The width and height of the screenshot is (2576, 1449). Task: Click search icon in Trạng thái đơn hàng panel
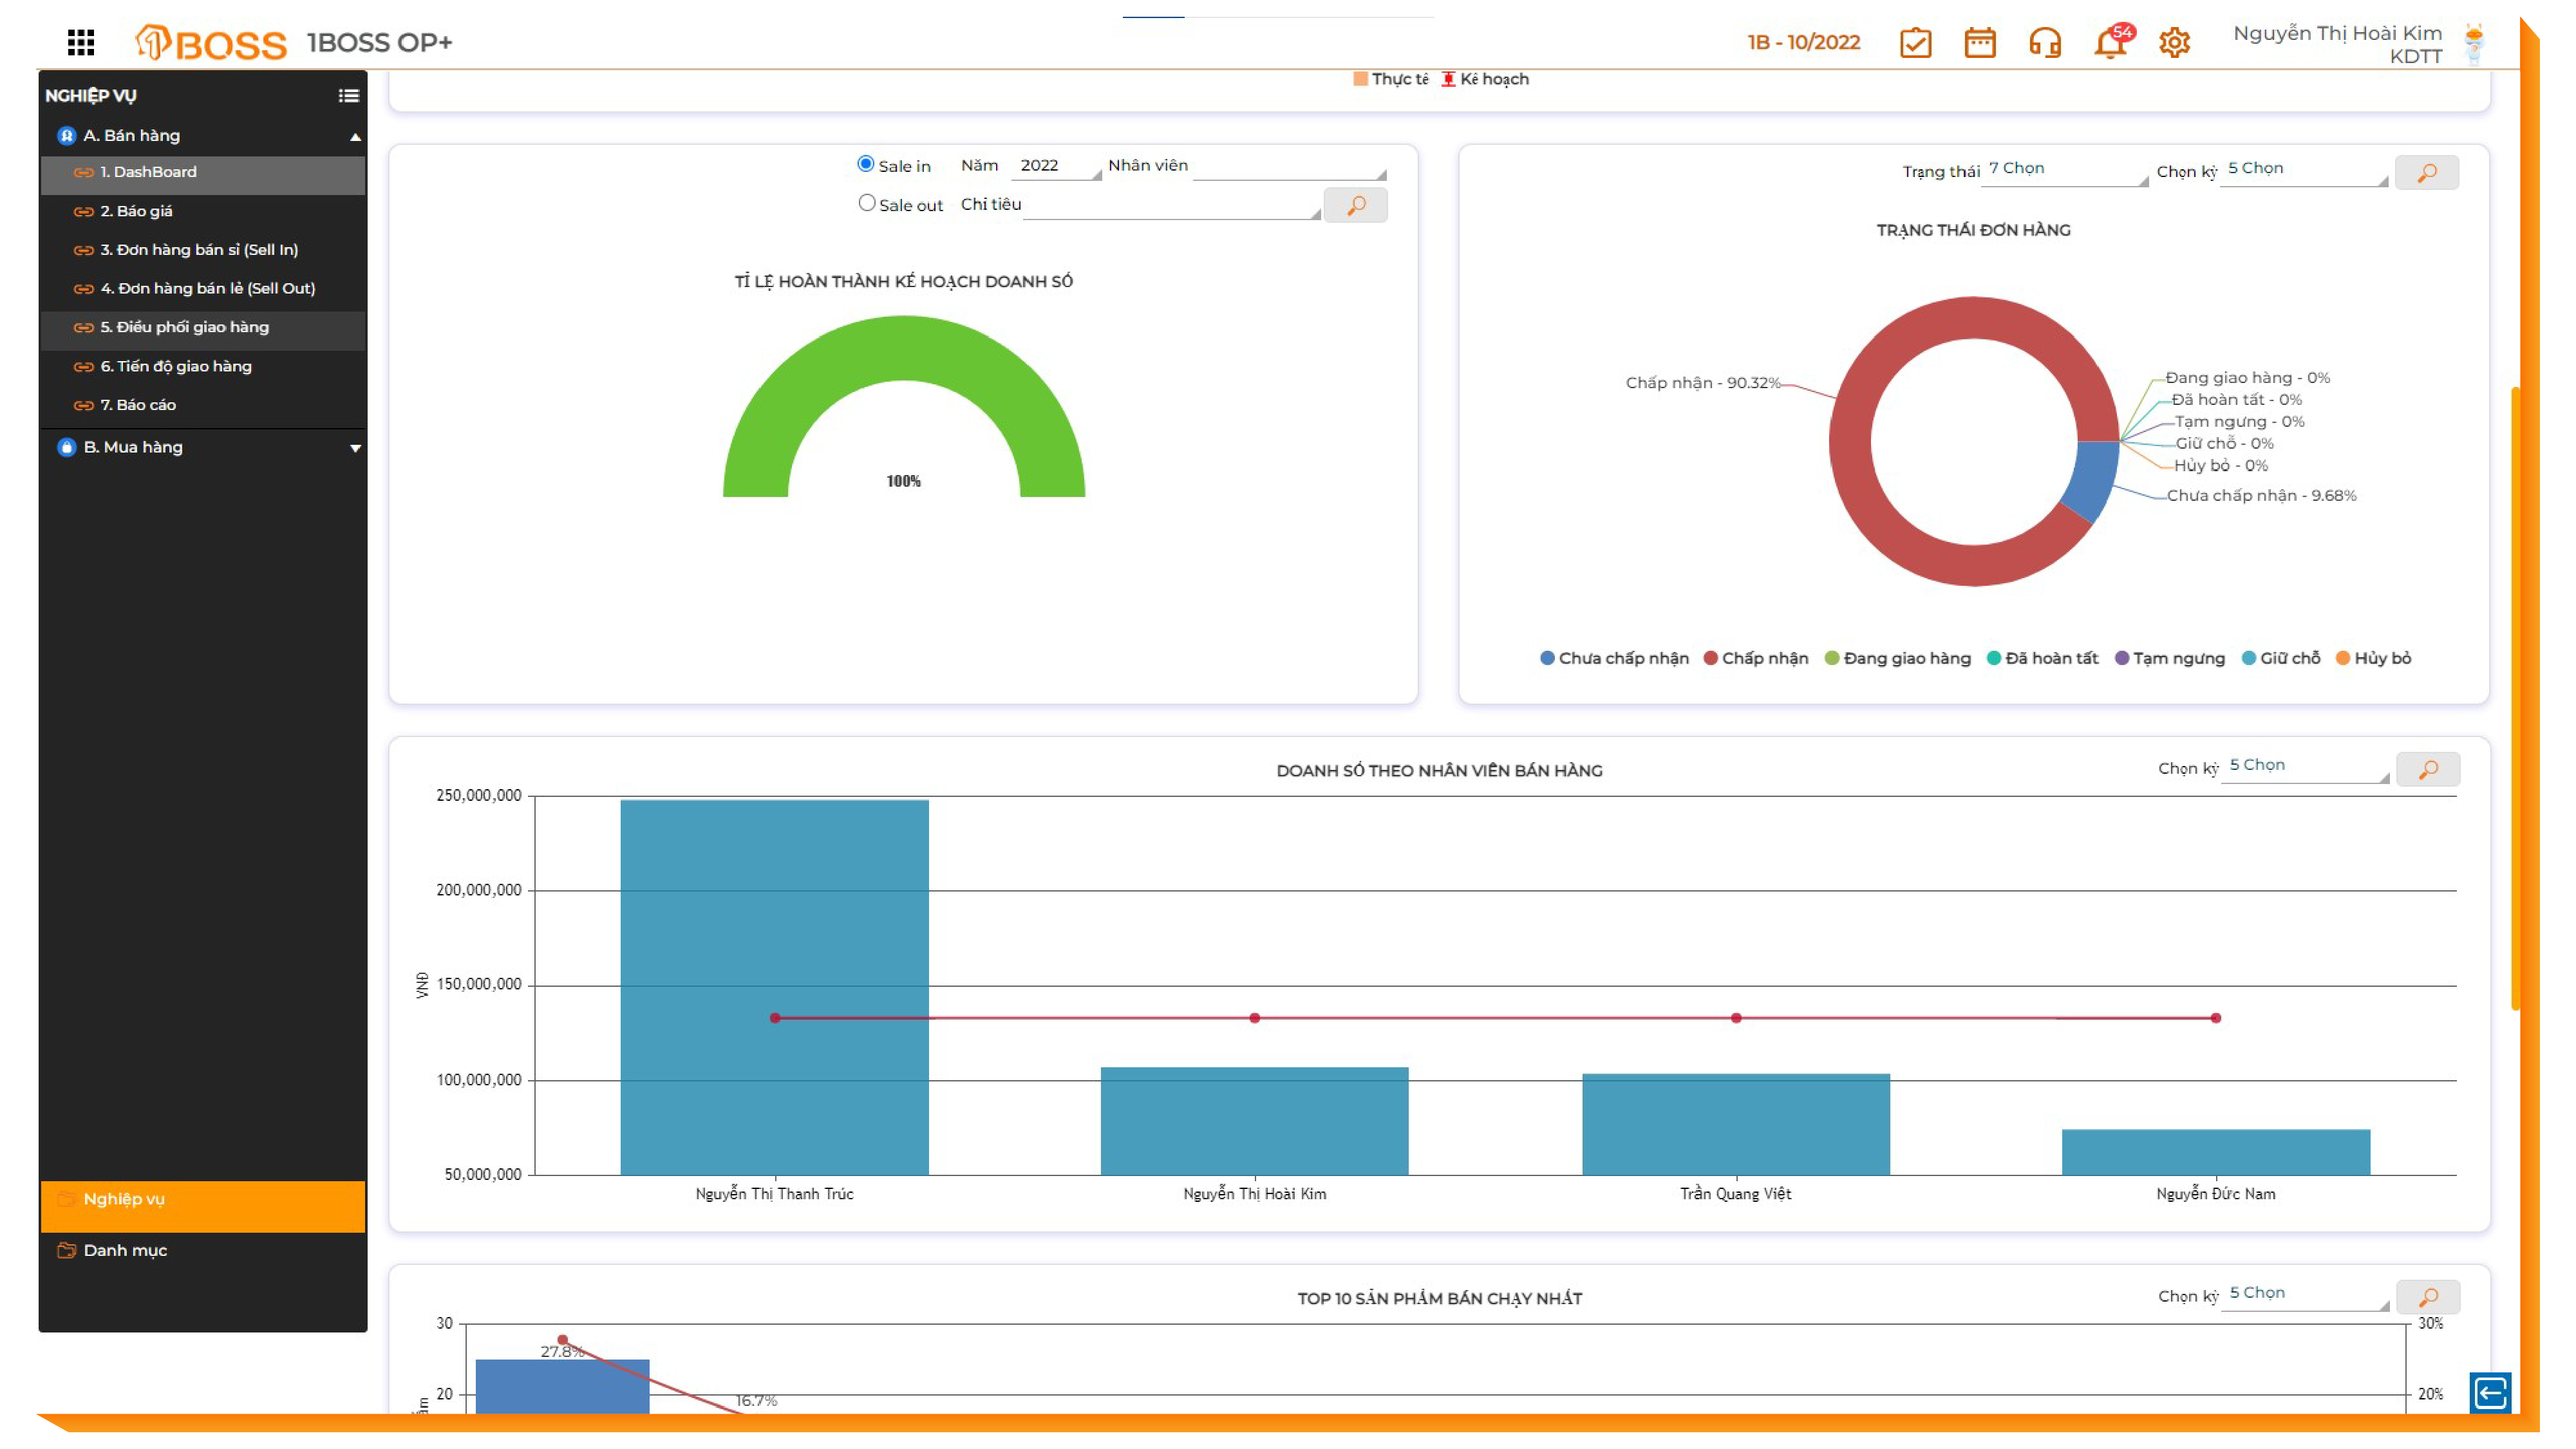pos(2426,173)
